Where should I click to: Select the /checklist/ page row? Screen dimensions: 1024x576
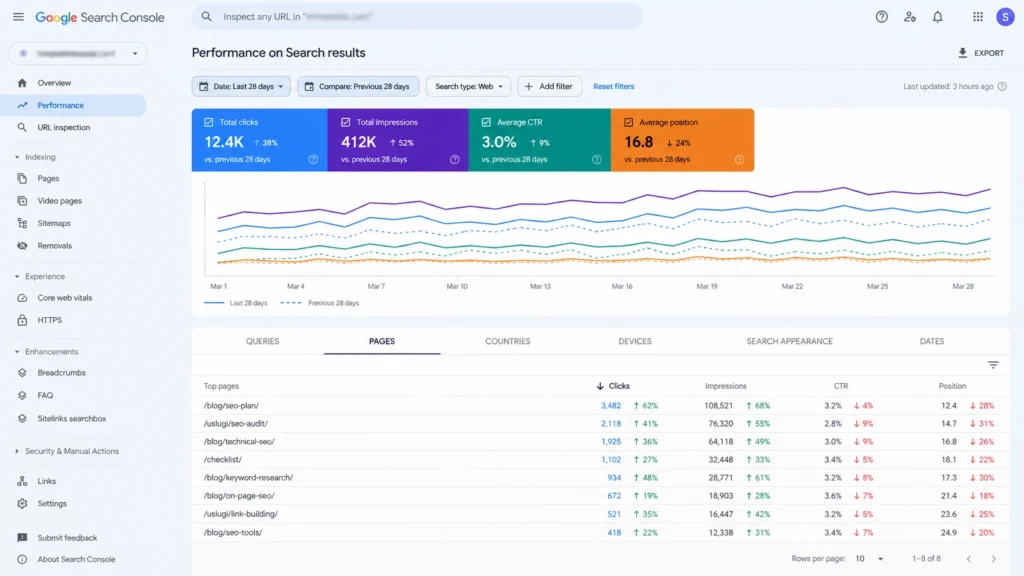(601, 460)
